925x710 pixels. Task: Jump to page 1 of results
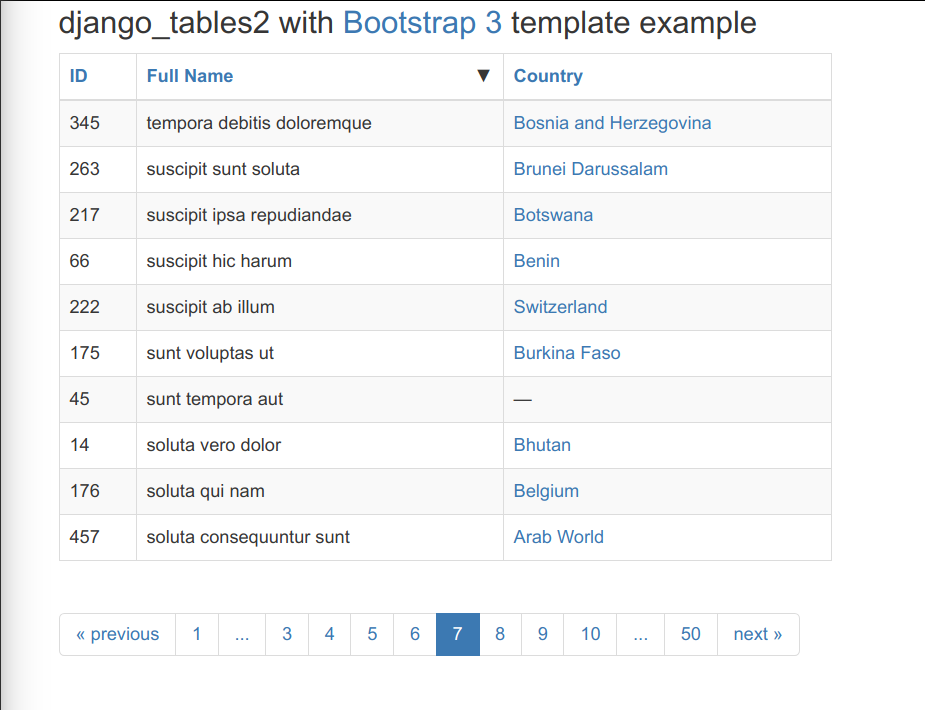pos(196,634)
